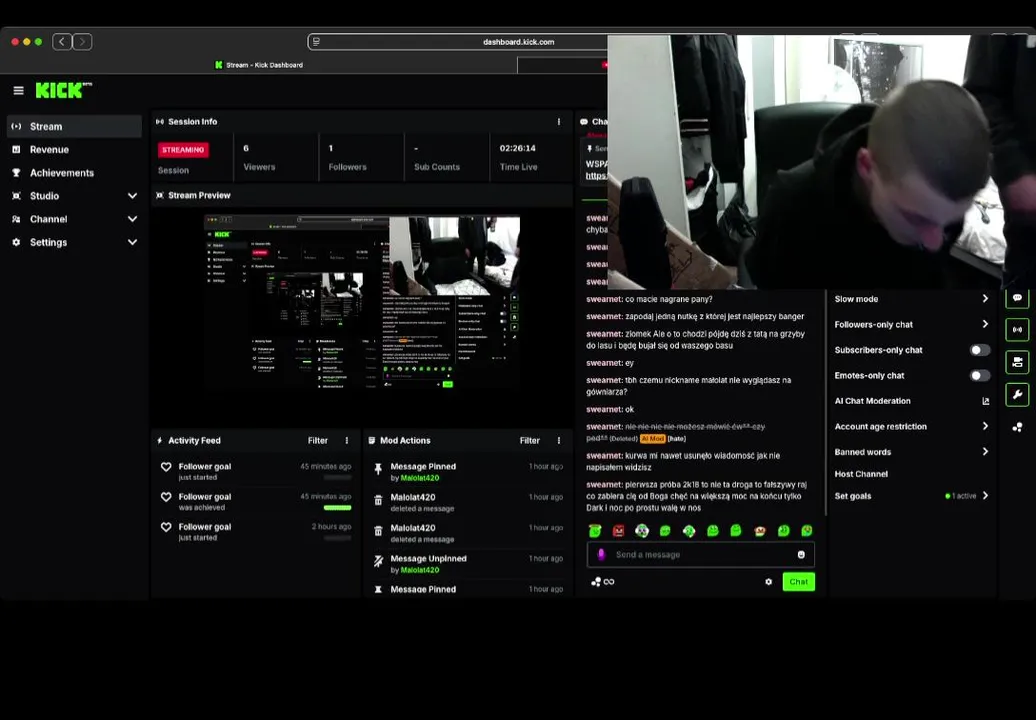Image resolution: width=1036 pixels, height=720 pixels.
Task: Select the Host Channel option
Action: point(861,474)
